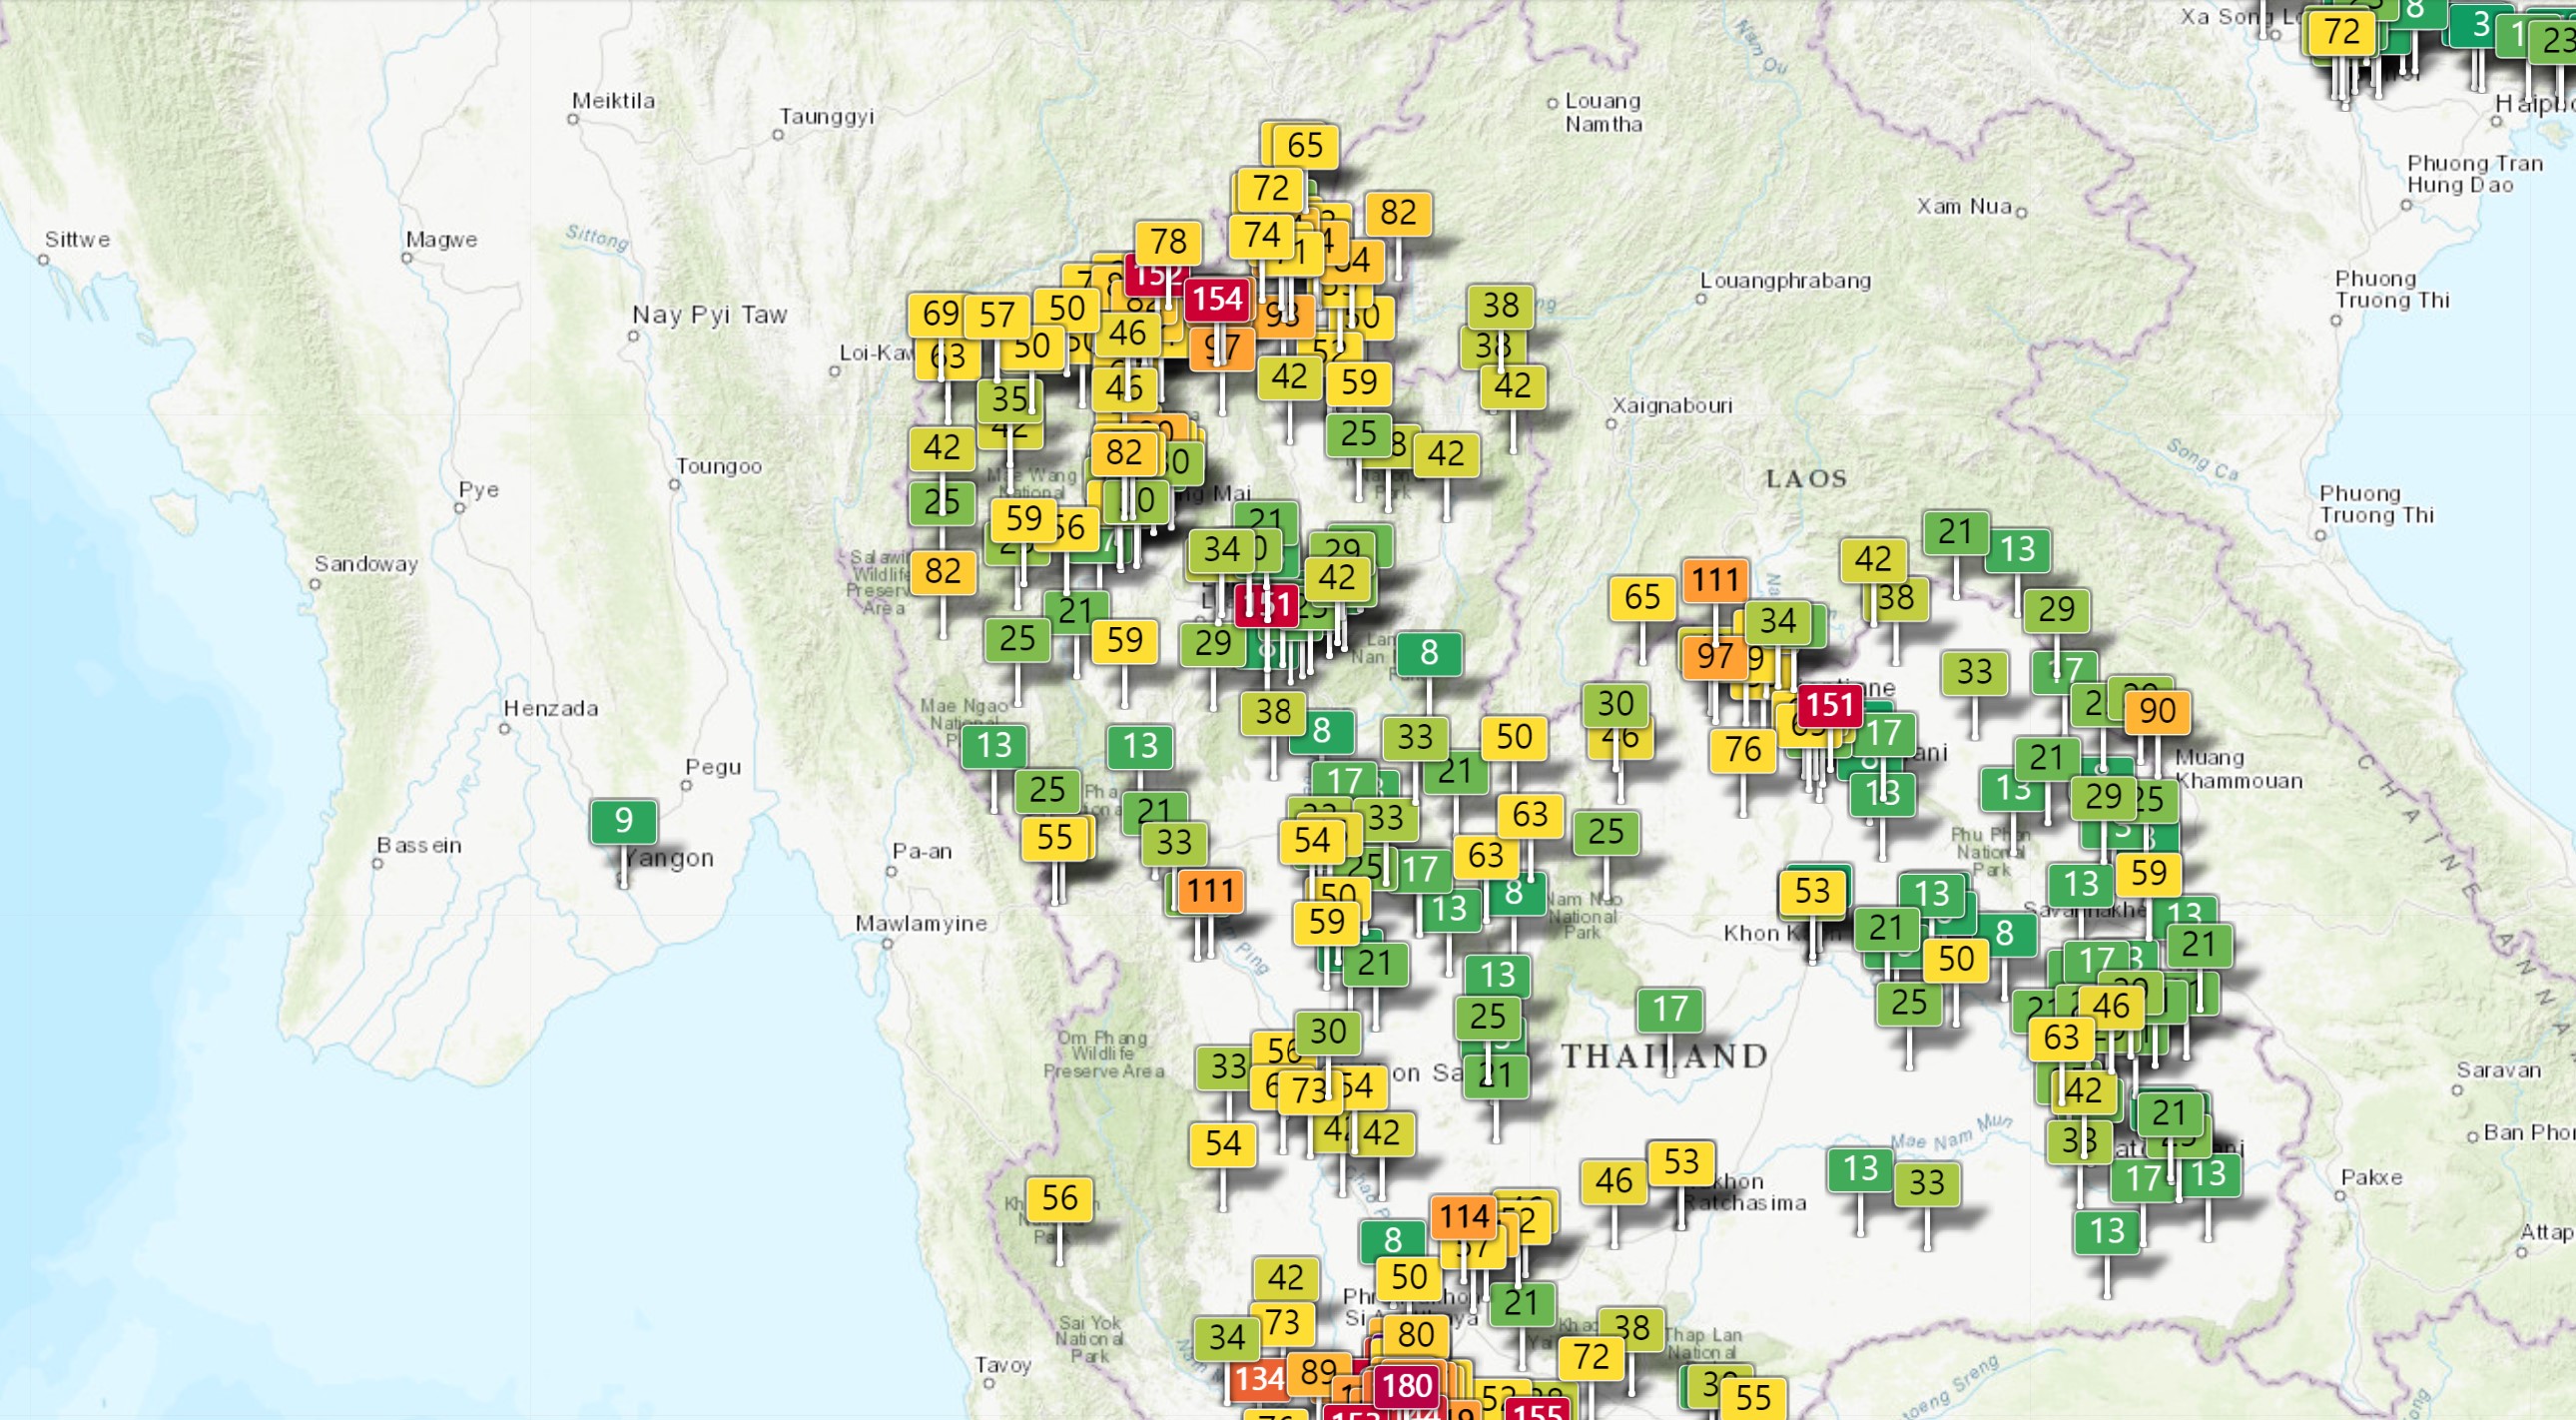
Task: Click the yellow 74 AQI marker
Action: pyautogui.click(x=1261, y=235)
